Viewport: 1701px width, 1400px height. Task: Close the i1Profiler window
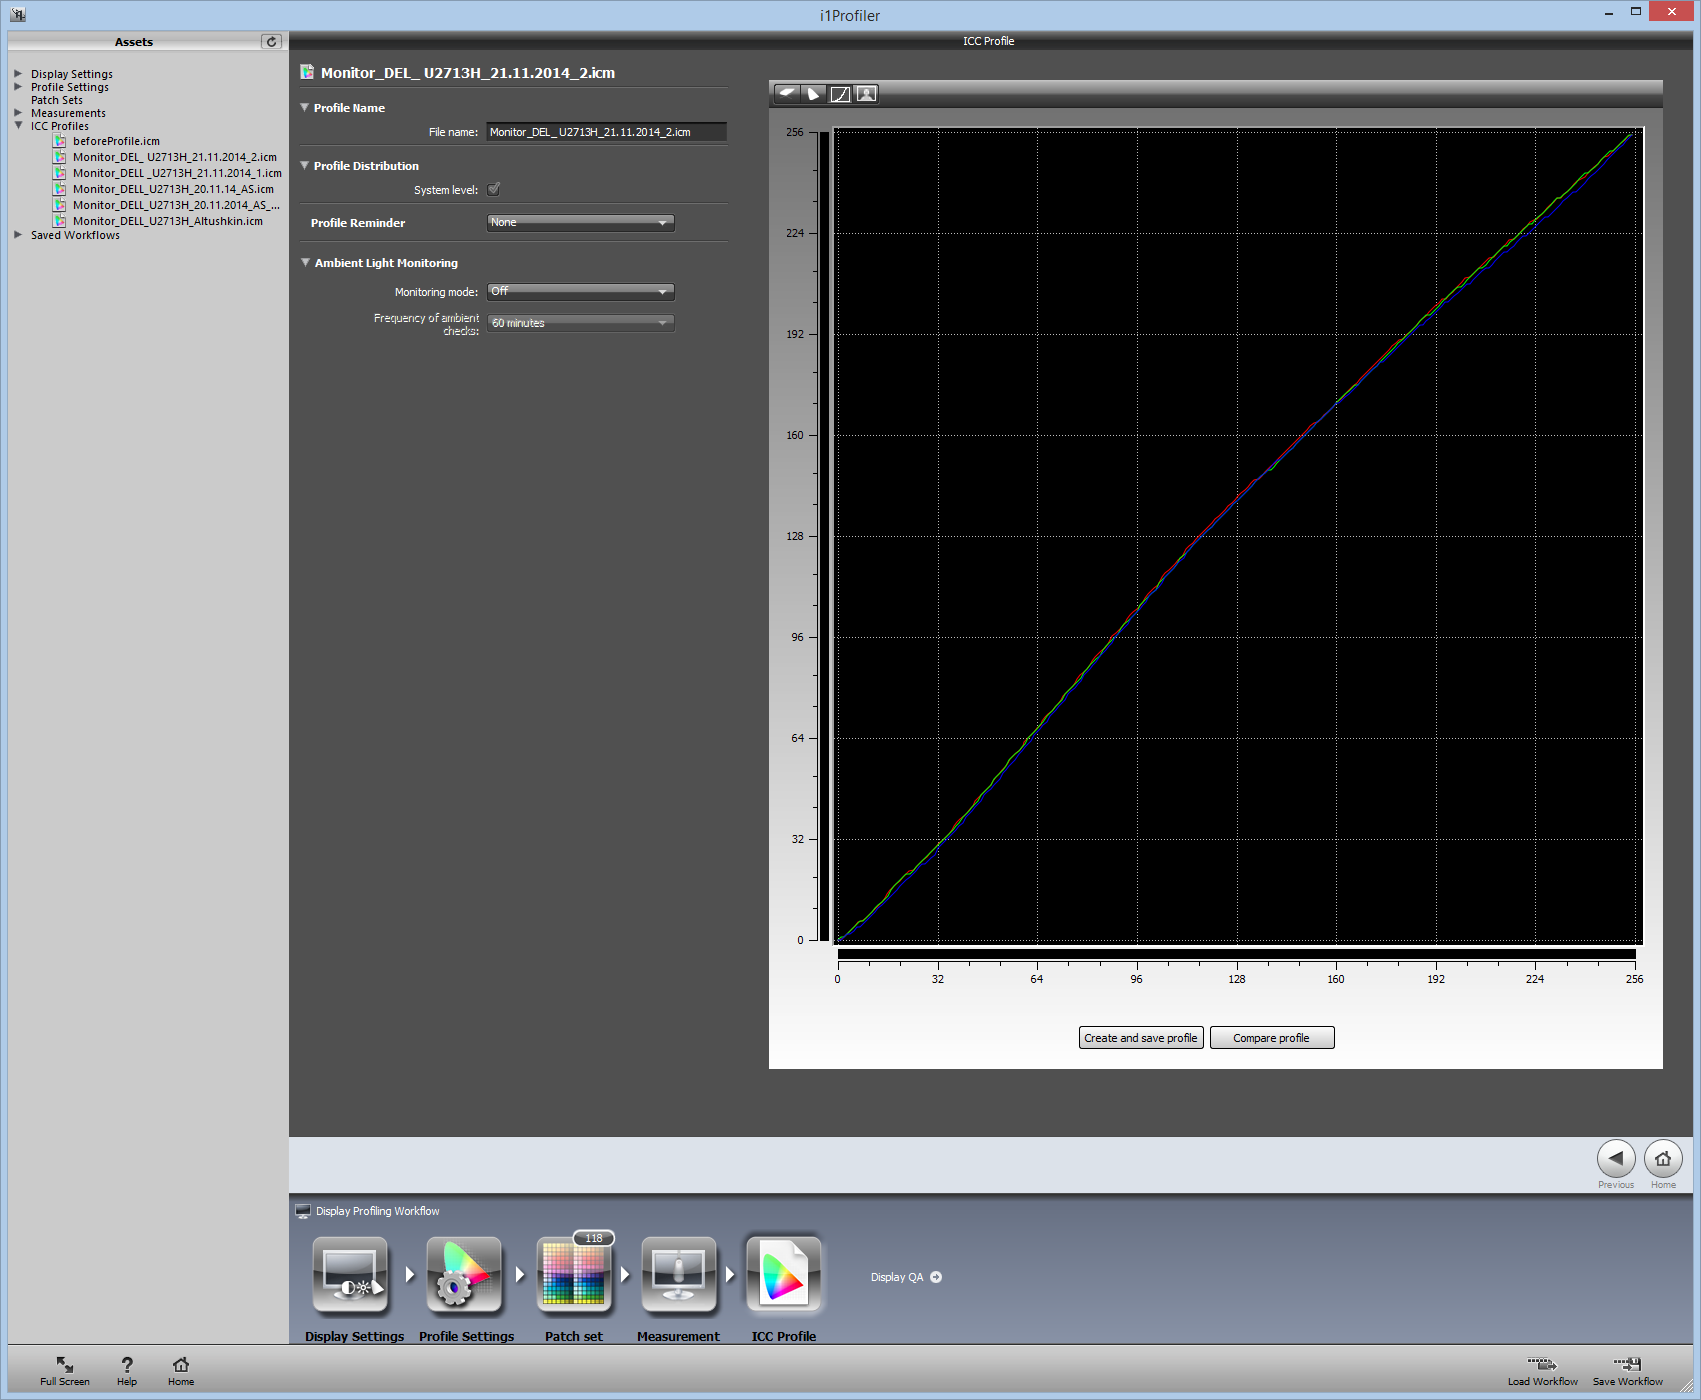(x=1671, y=11)
